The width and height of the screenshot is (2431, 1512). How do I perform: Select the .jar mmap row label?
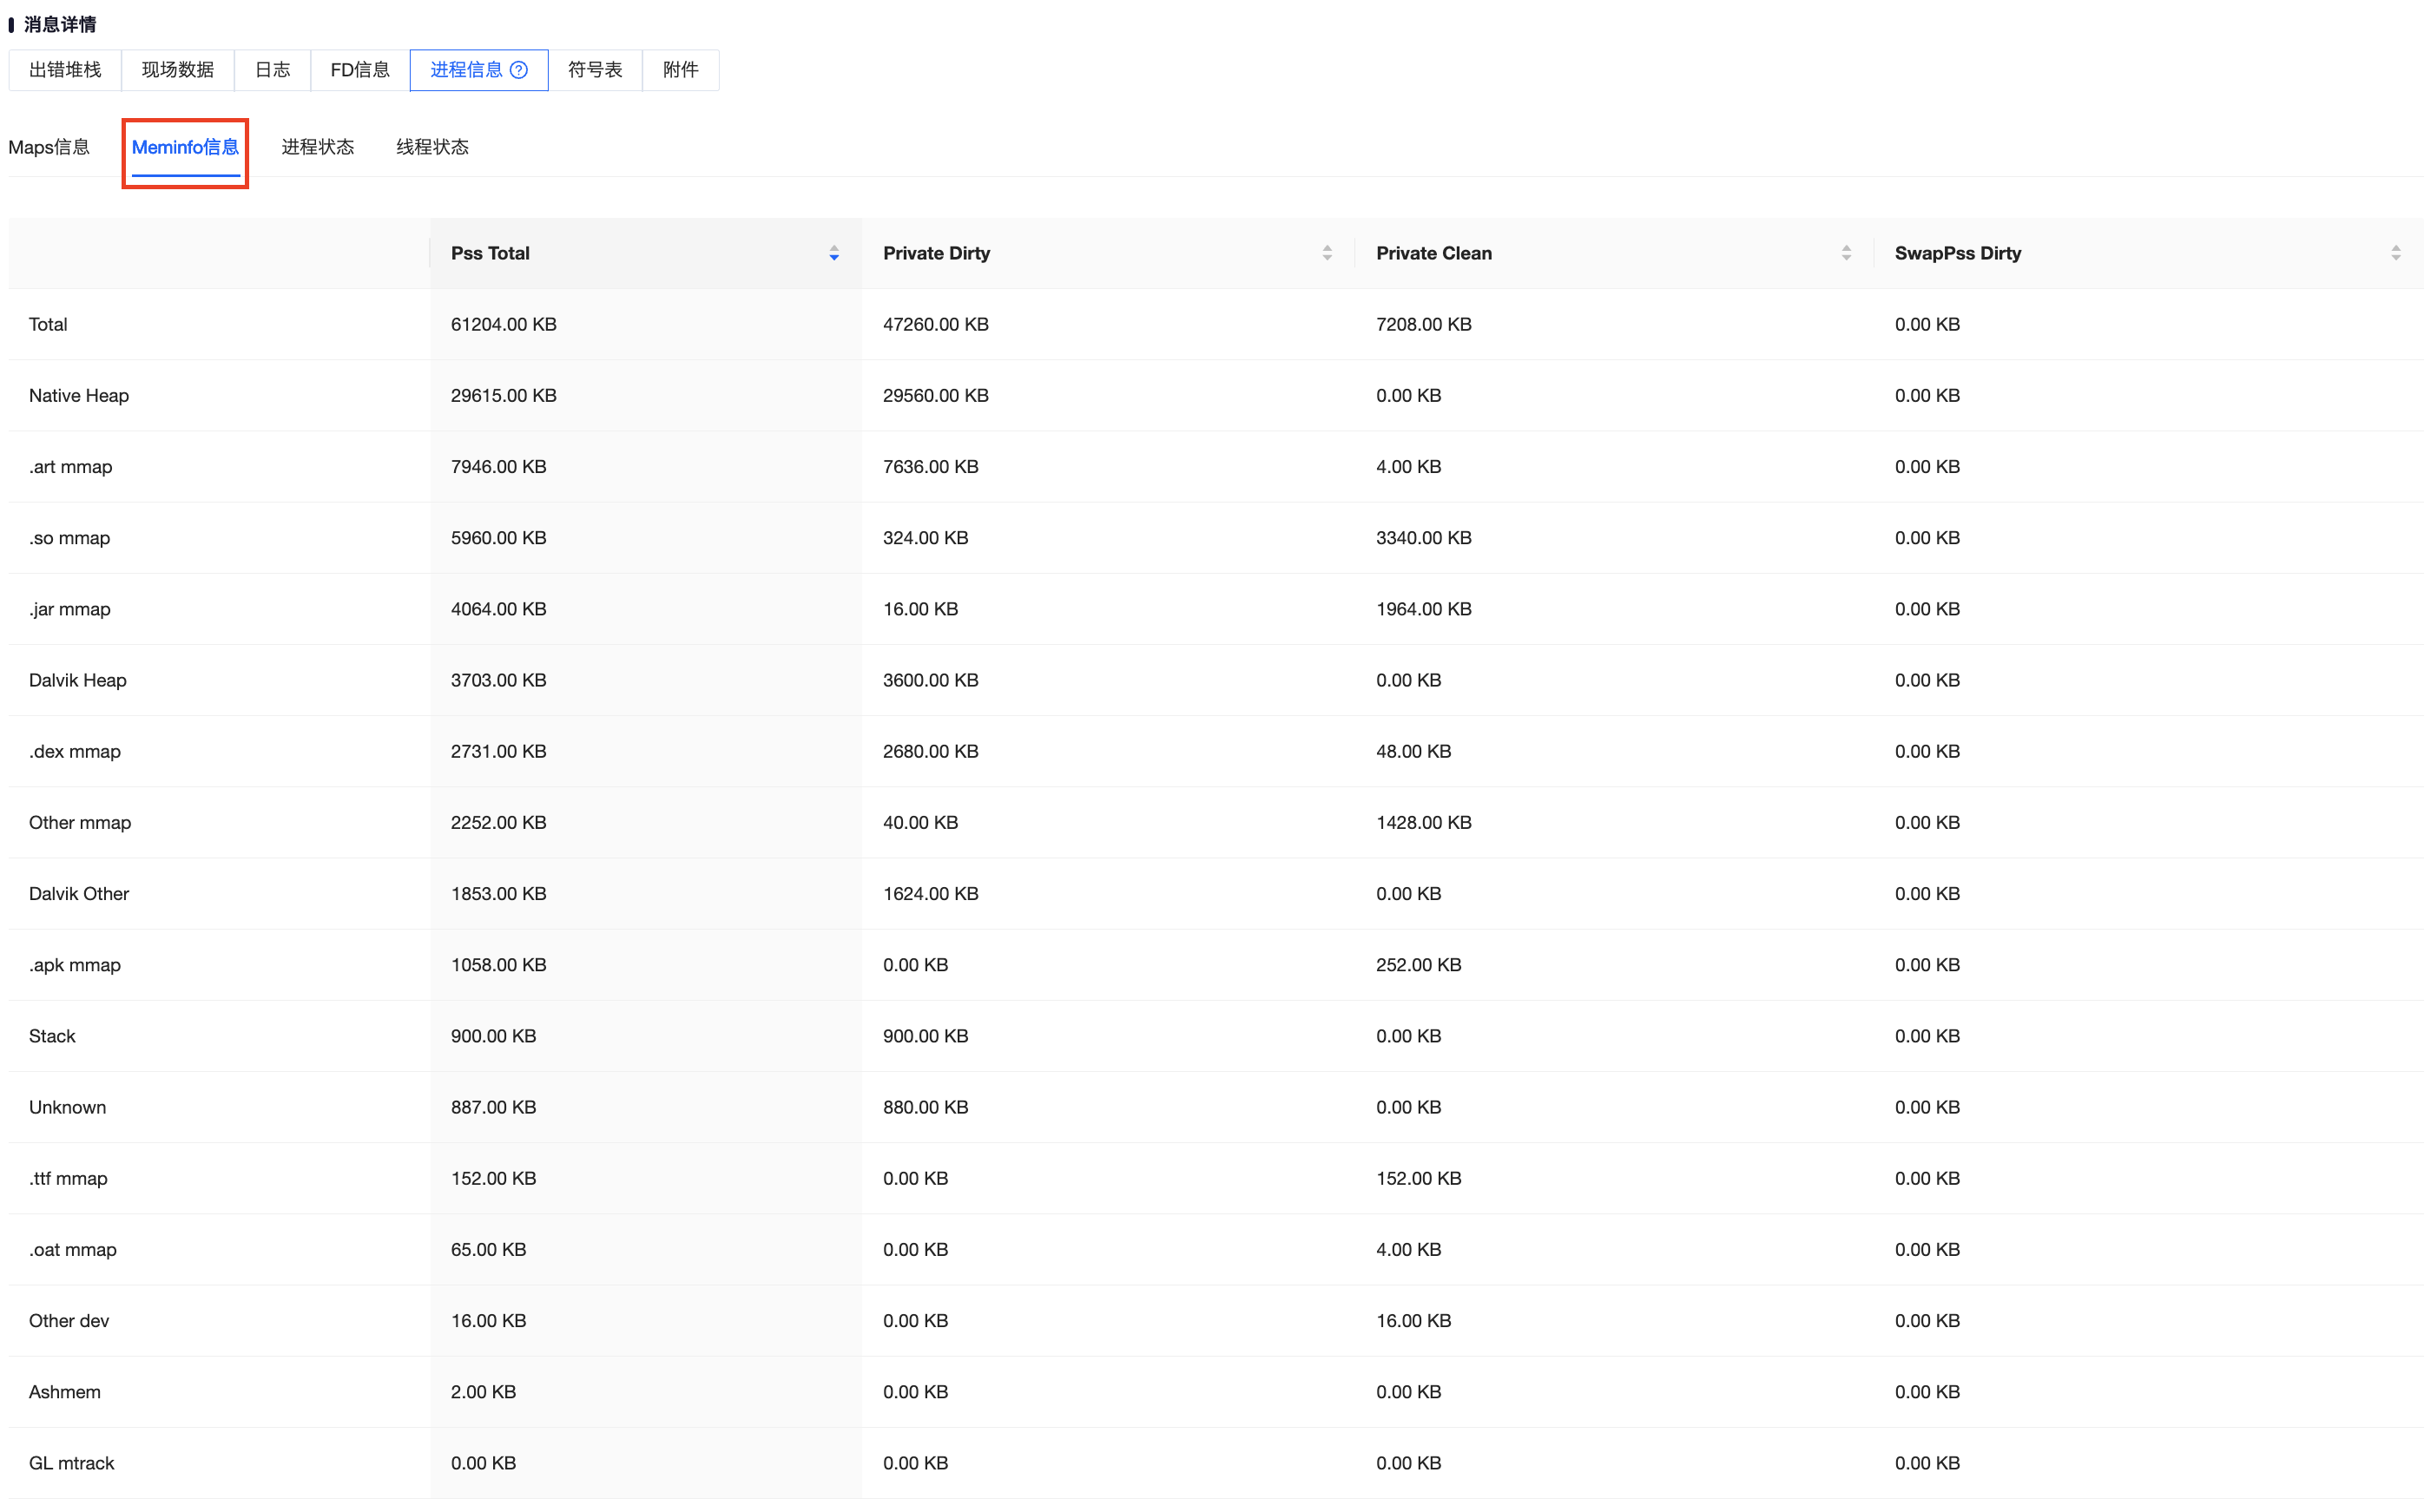pos(70,609)
